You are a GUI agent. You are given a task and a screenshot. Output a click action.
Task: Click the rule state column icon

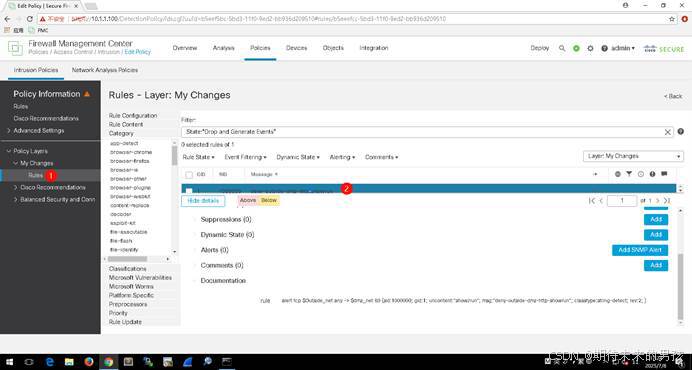pyautogui.click(x=617, y=174)
